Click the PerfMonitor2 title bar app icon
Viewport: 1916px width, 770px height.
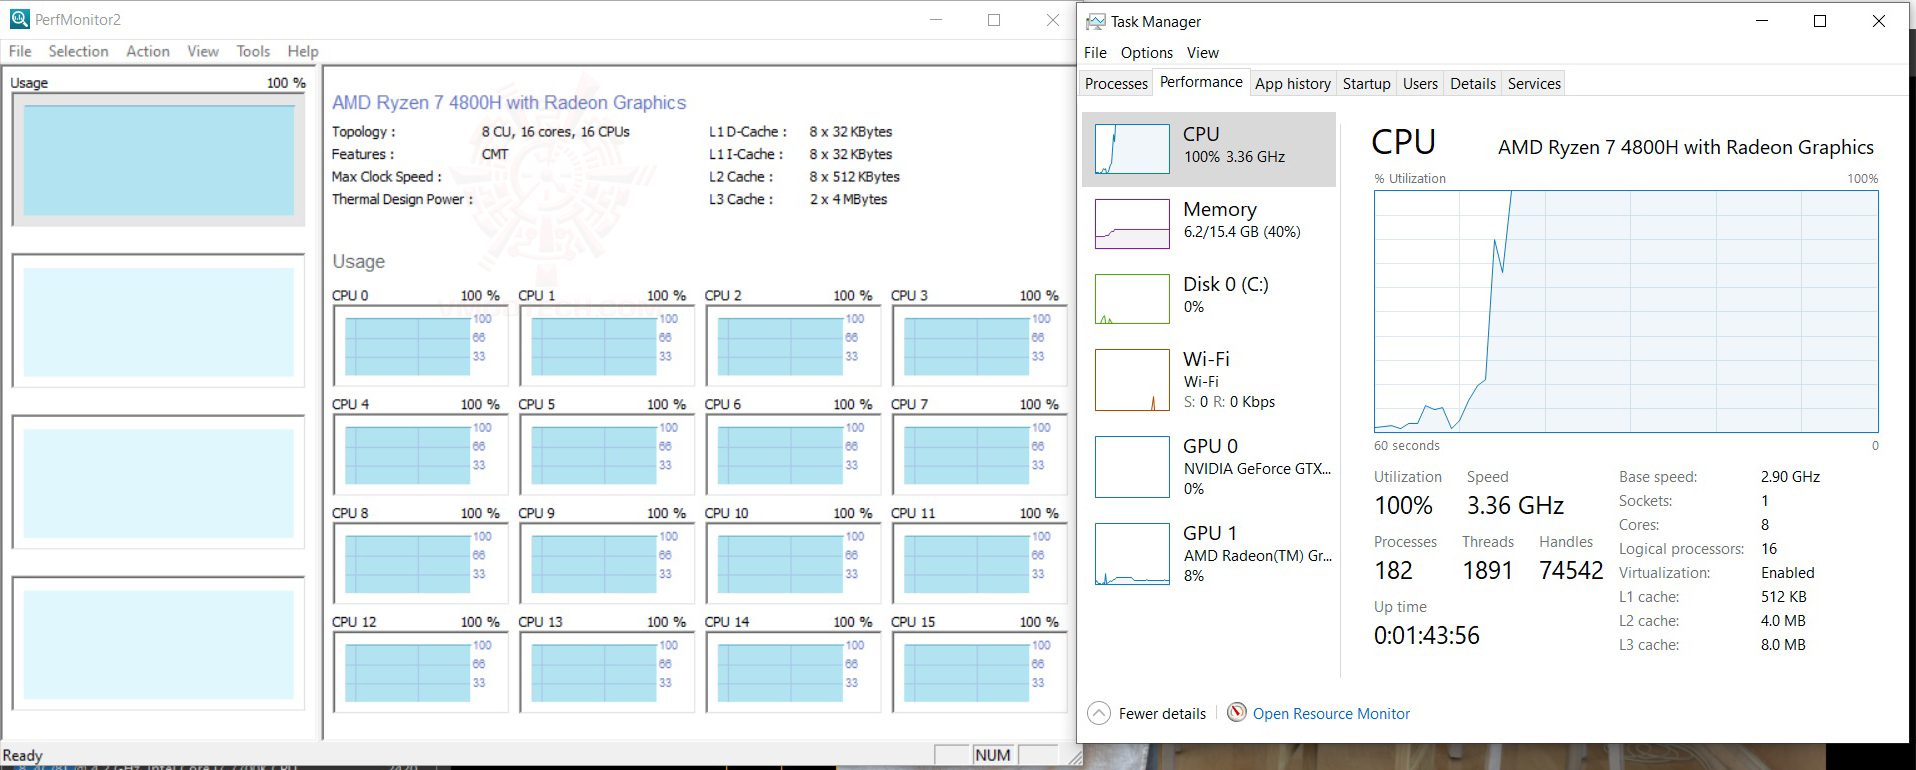click(x=19, y=19)
